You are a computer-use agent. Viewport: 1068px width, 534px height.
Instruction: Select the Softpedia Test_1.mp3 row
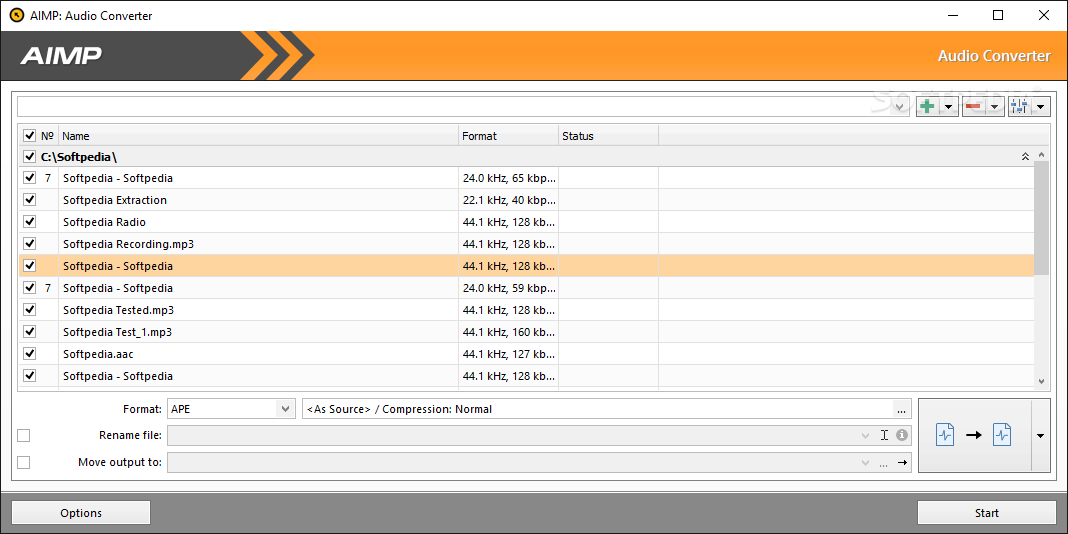coord(526,332)
